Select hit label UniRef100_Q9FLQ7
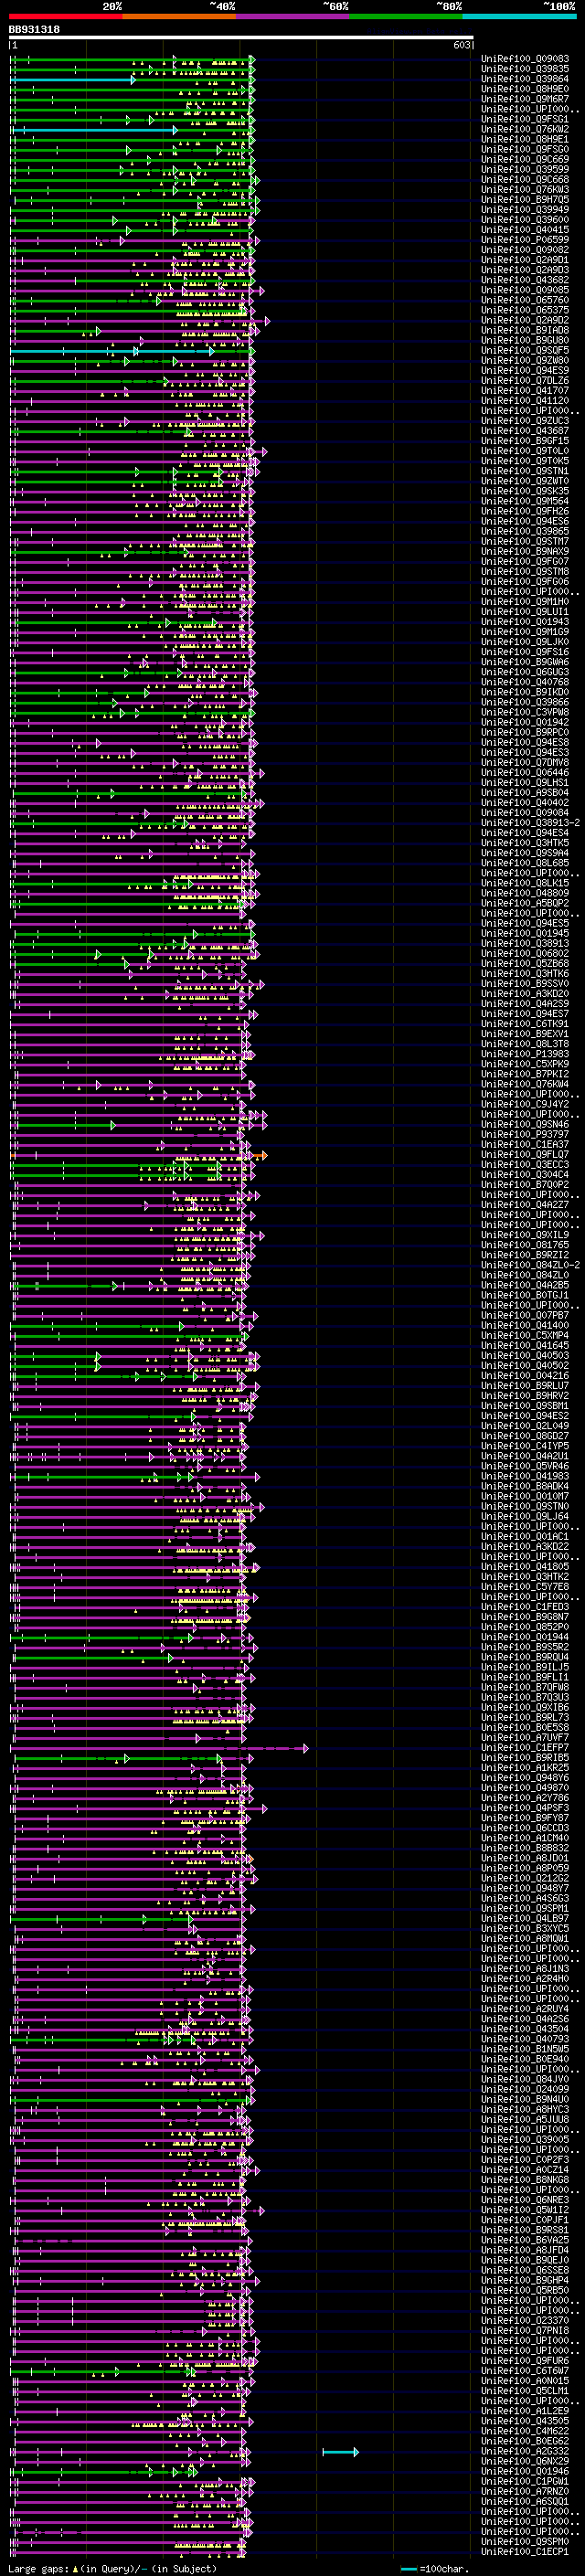The width and height of the screenshot is (585, 2576). 525,1154
